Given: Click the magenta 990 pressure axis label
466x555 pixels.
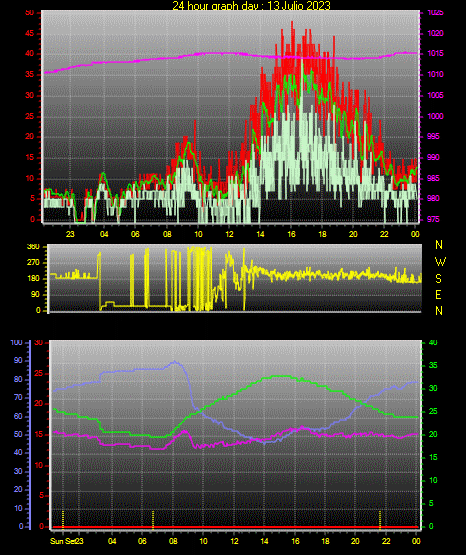Looking at the screenshot, I should 433,157.
